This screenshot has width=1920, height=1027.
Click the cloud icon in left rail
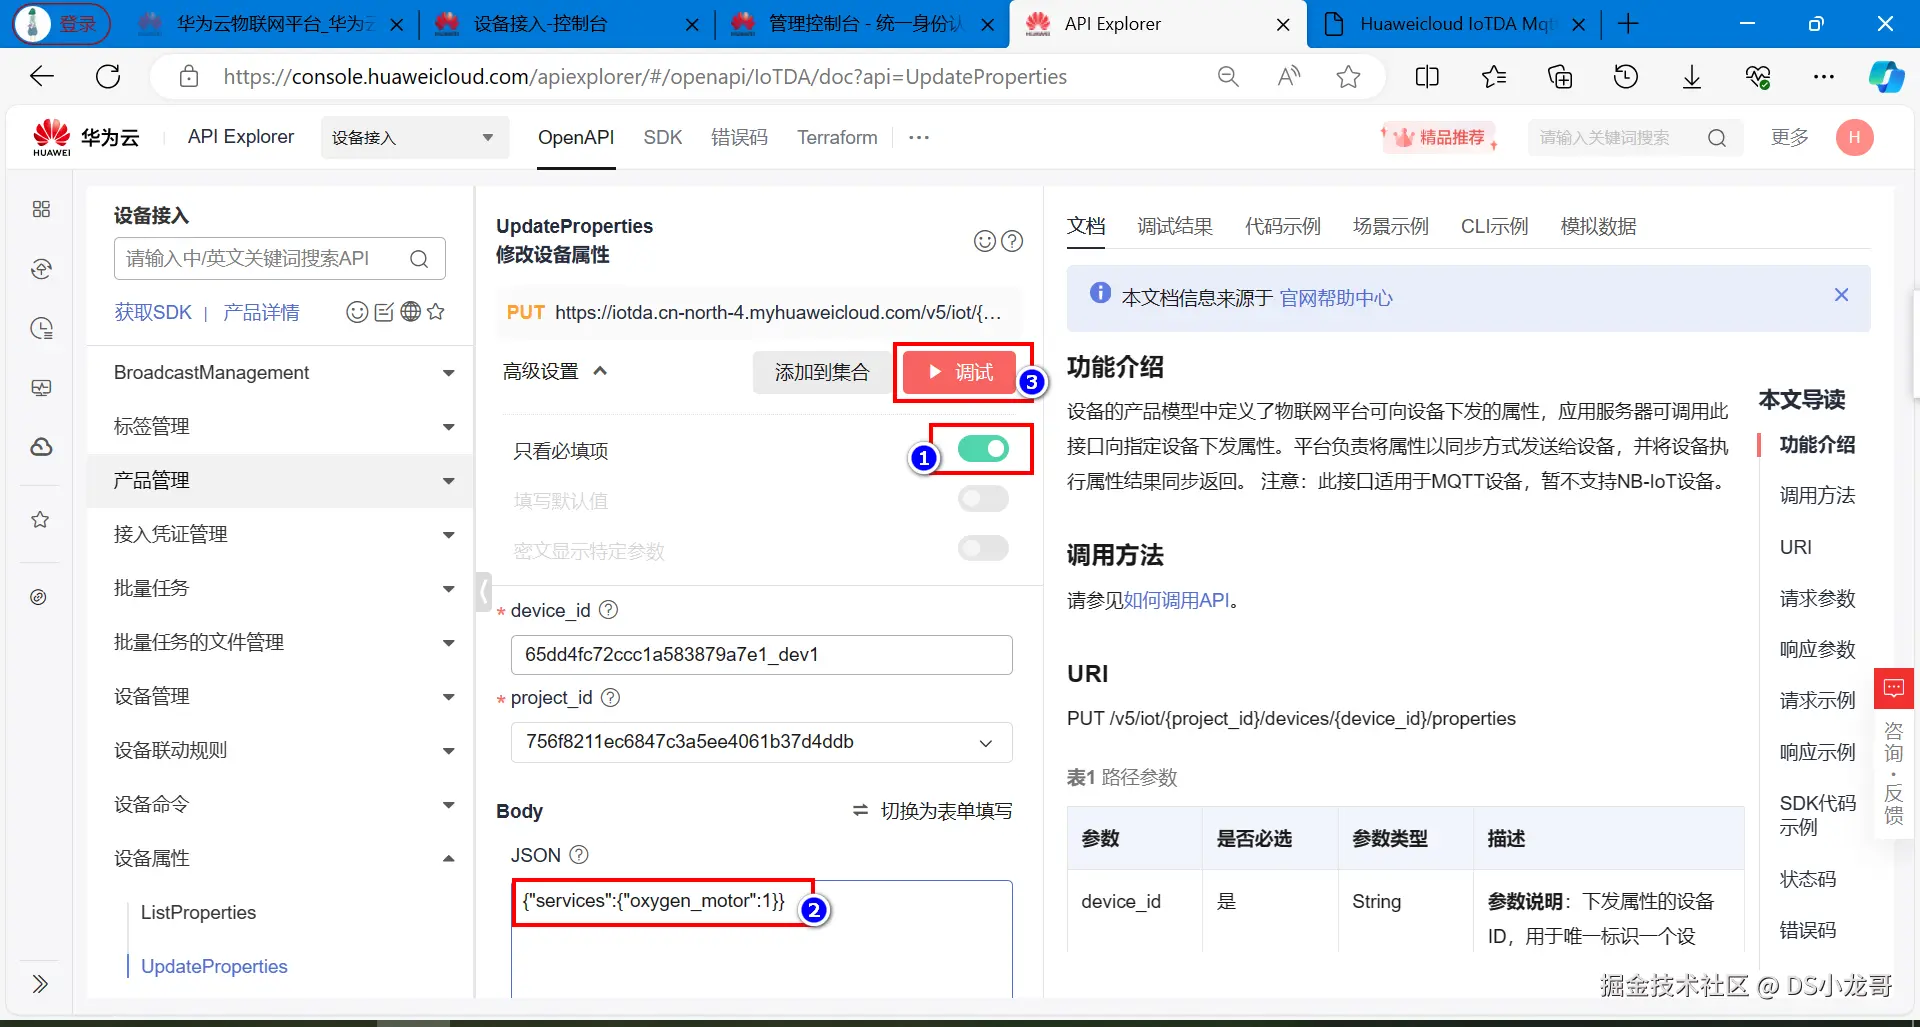coord(41,447)
